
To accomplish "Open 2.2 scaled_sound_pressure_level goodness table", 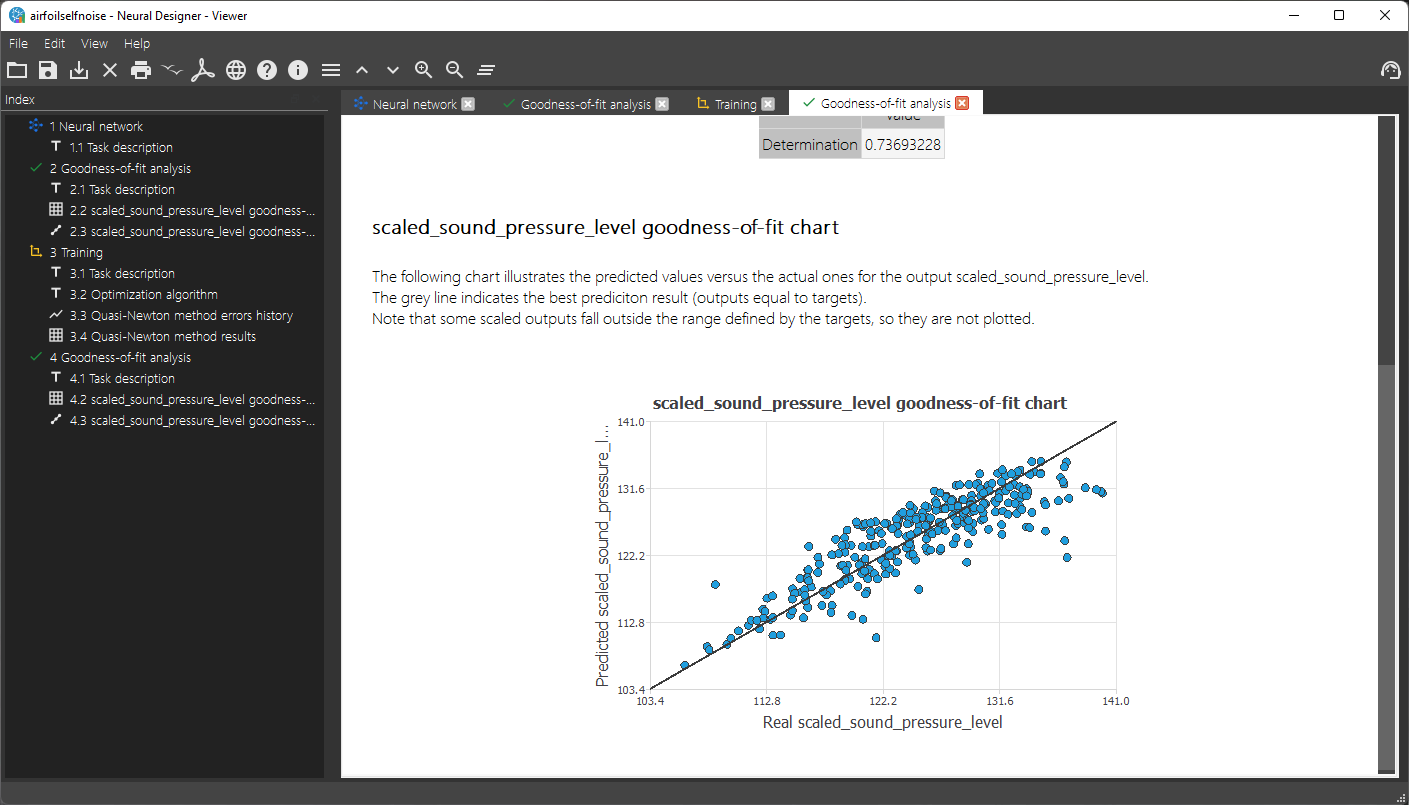I will [x=193, y=209].
